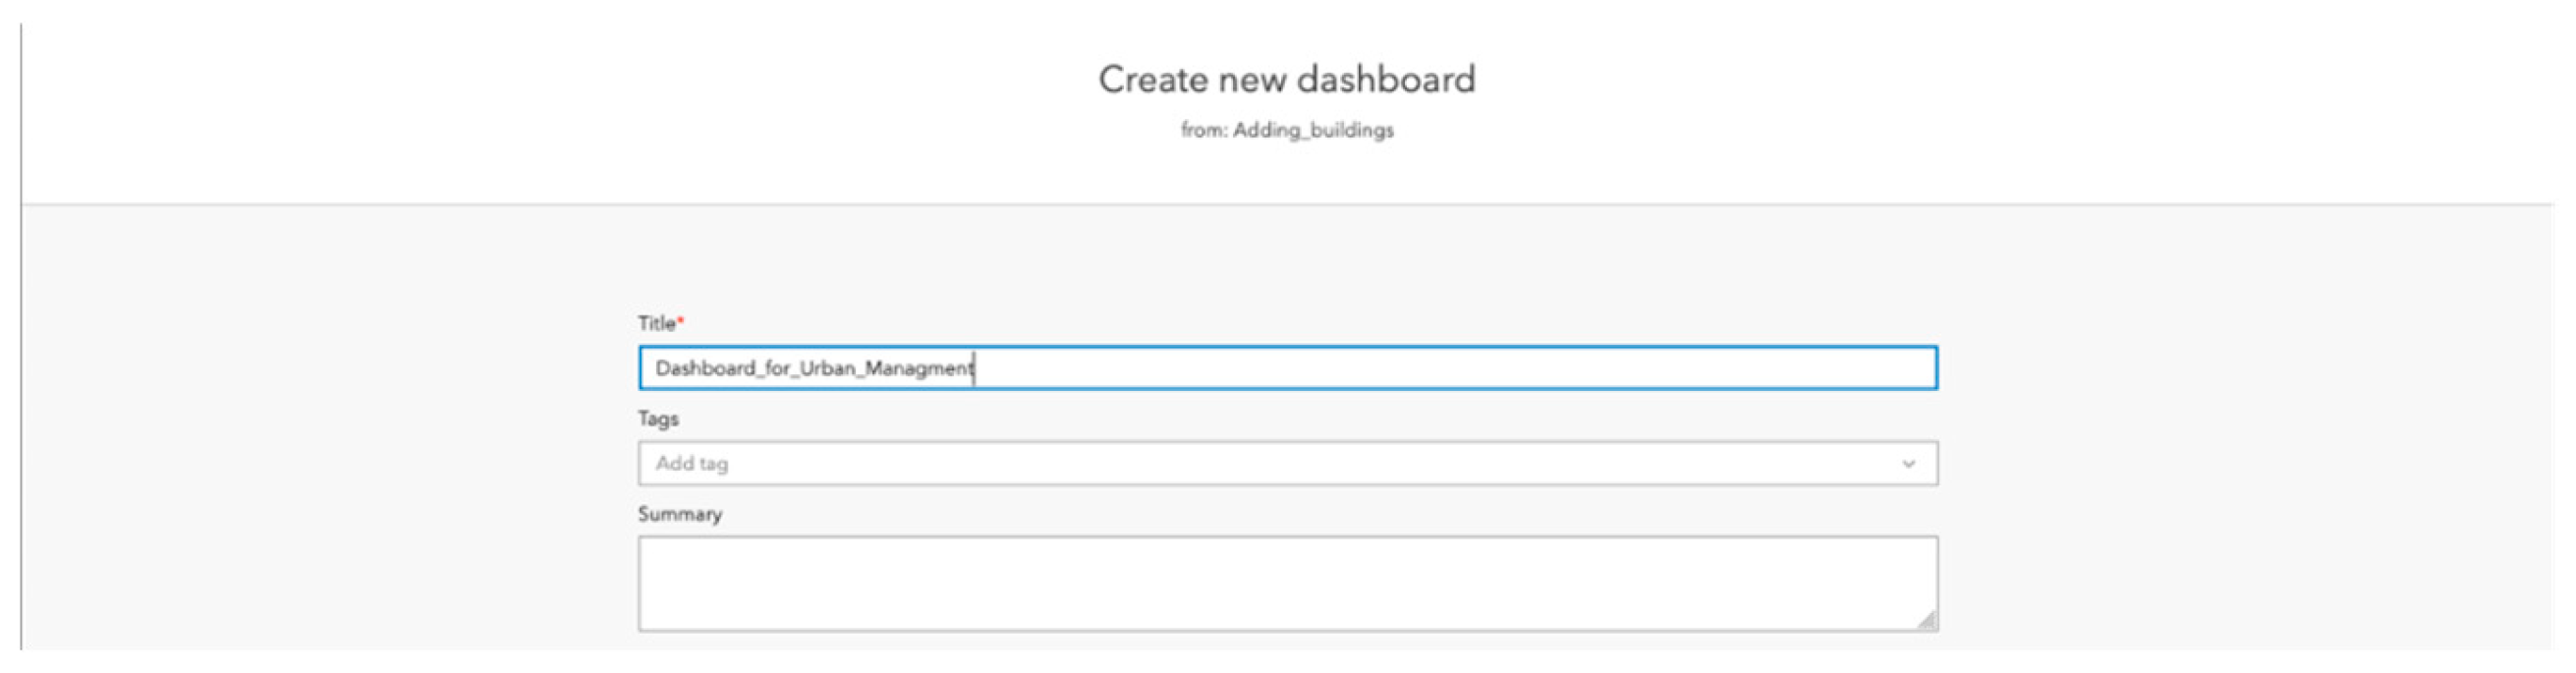The image size is (2576, 673).
Task: Click the "Add tag" placeholder text
Action: (692, 464)
